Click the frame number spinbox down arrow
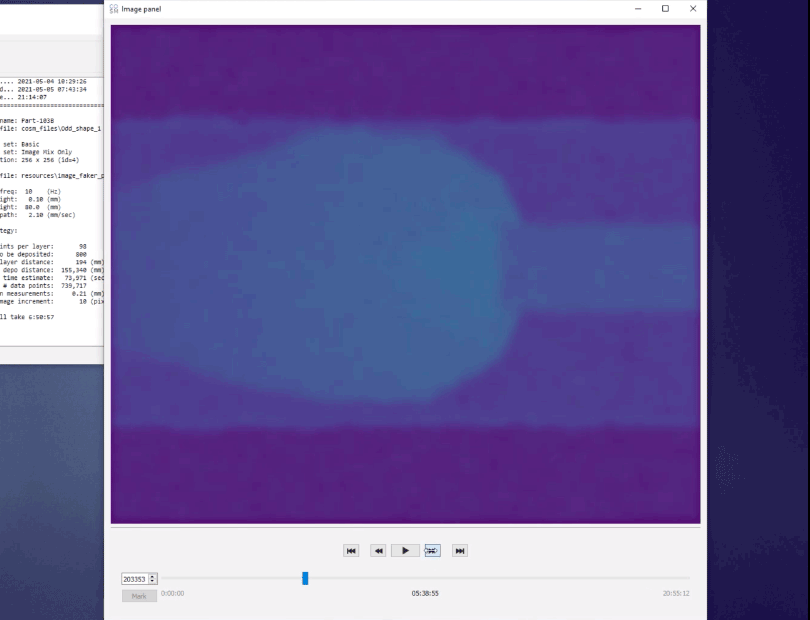This screenshot has width=810, height=620. pyautogui.click(x=153, y=581)
